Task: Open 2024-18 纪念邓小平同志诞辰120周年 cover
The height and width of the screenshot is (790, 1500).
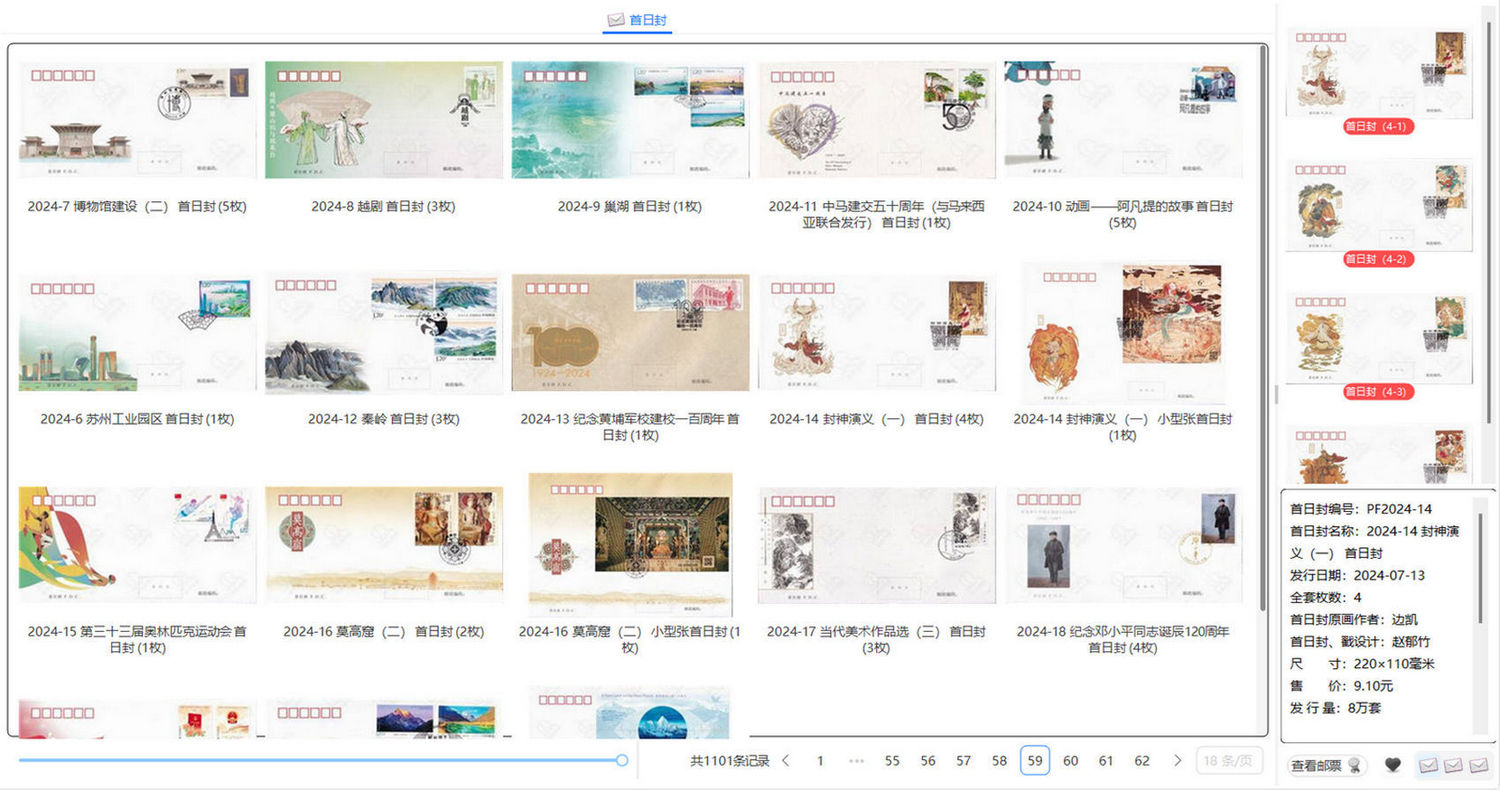Action: pyautogui.click(x=1123, y=545)
